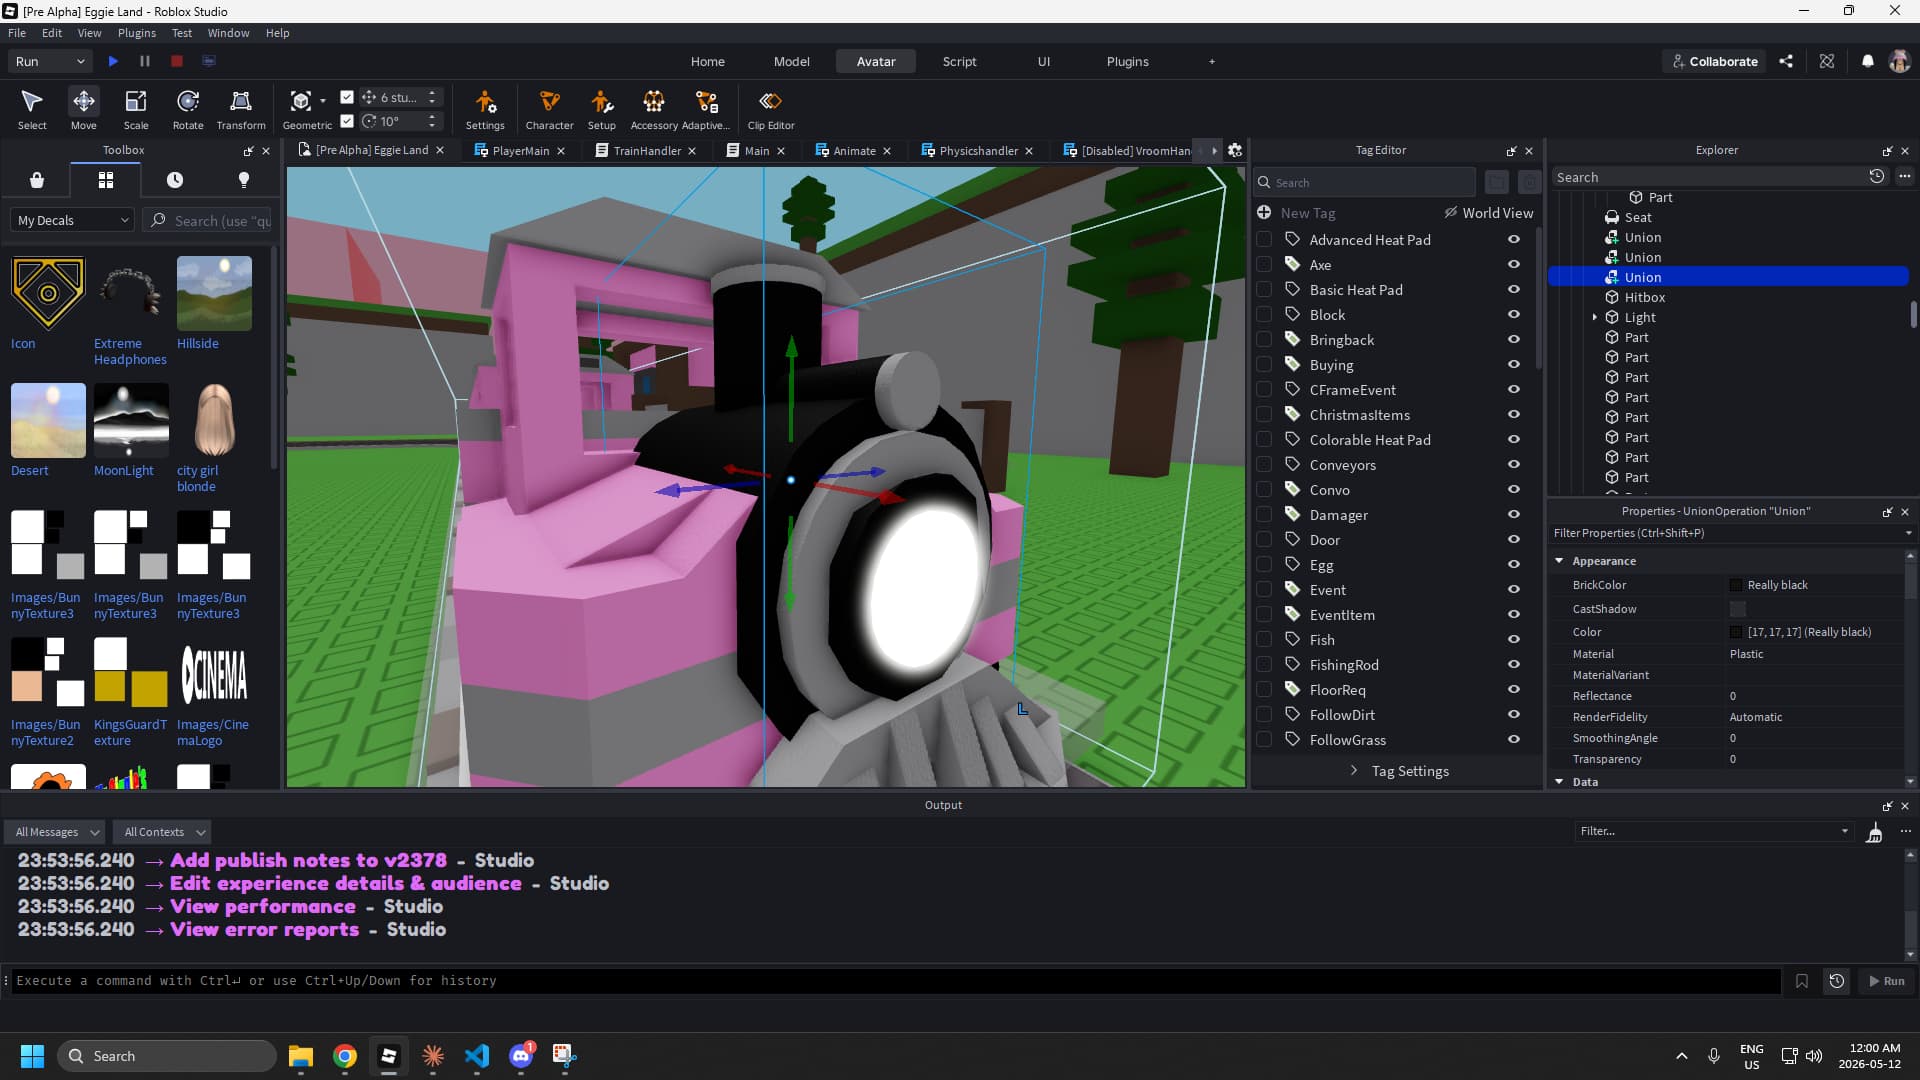Open the avatar Setup tool
Image resolution: width=1920 pixels, height=1080 pixels.
(x=601, y=109)
